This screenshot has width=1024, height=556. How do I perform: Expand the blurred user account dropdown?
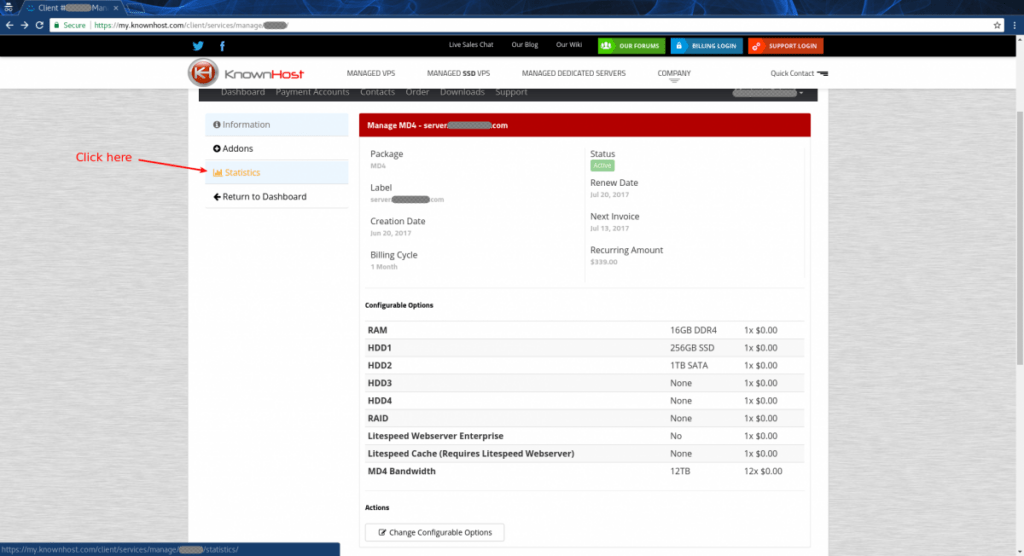768,93
